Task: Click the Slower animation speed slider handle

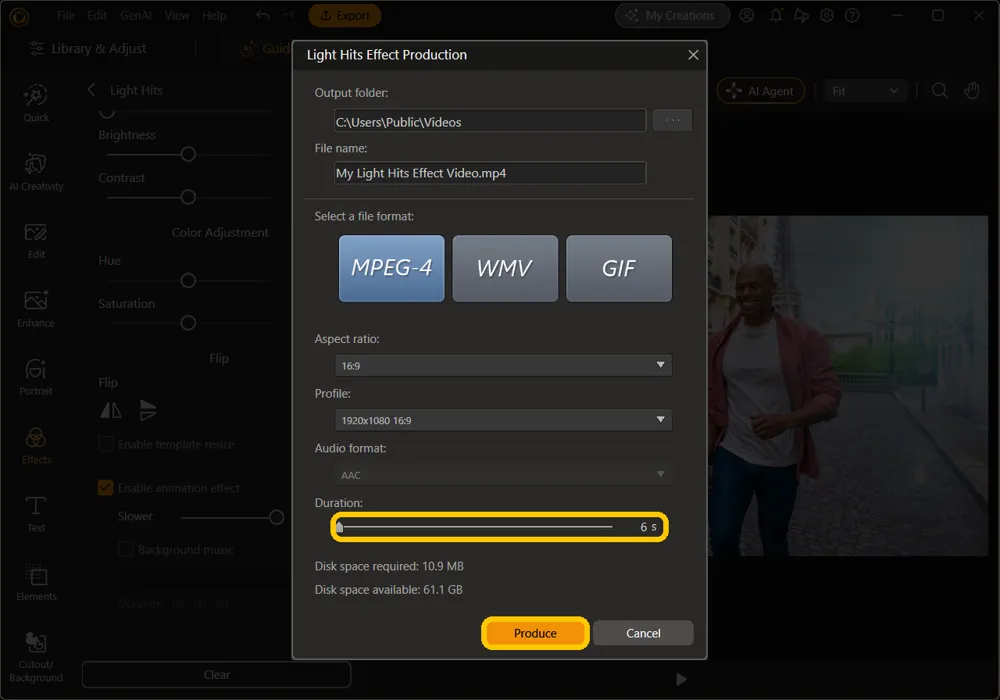Action: point(276,517)
